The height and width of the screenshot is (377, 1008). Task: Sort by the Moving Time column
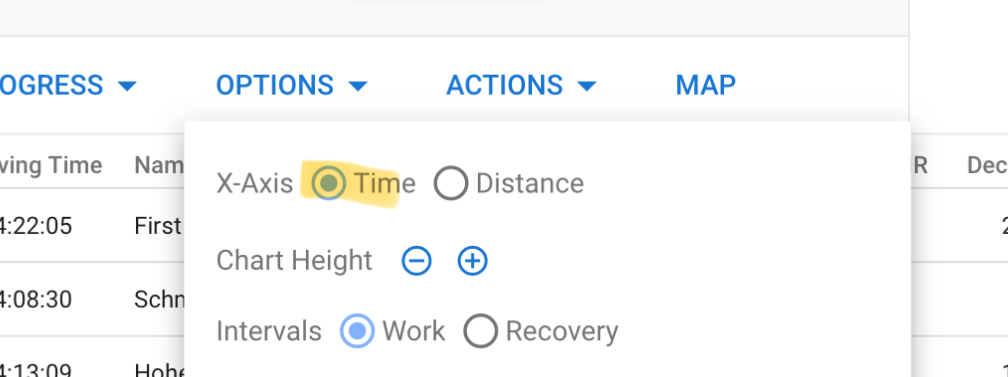click(51, 165)
